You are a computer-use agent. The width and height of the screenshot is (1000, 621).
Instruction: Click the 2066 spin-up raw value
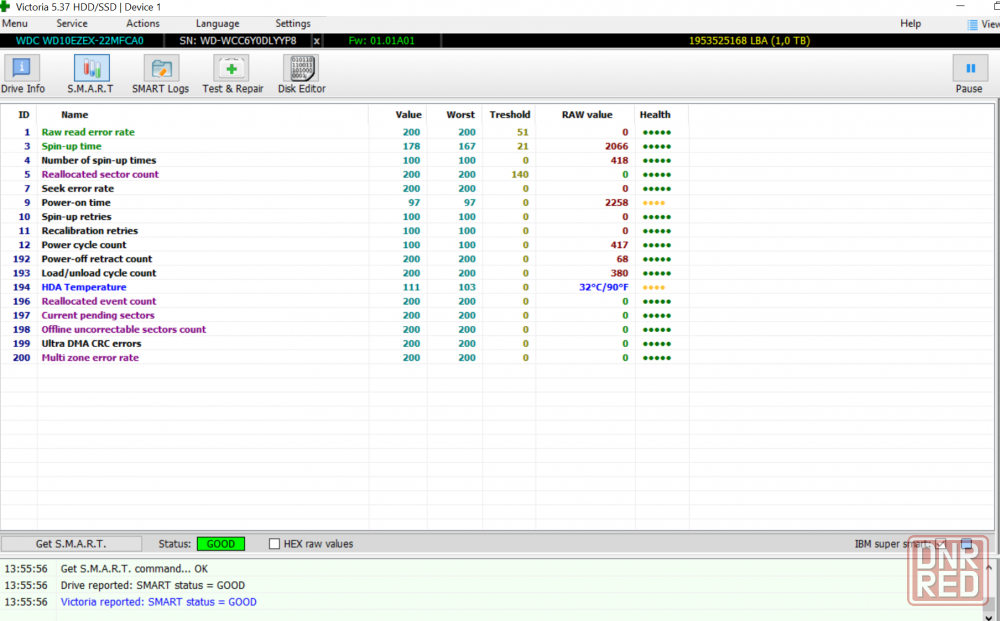(616, 146)
